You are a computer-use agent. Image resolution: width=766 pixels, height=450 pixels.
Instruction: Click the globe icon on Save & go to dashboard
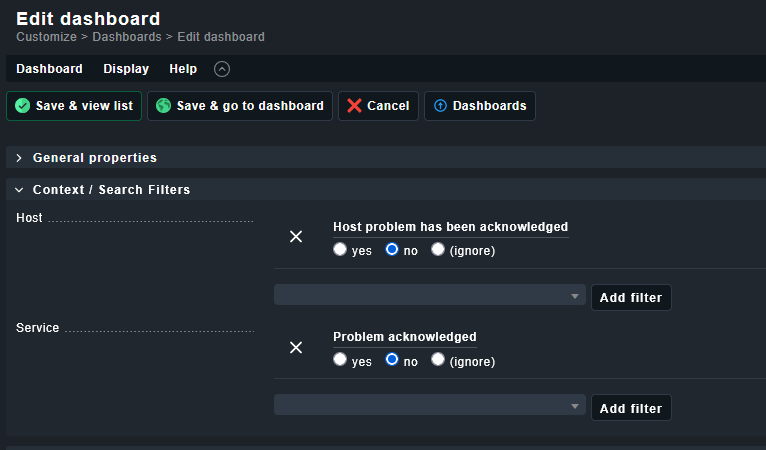click(x=164, y=106)
